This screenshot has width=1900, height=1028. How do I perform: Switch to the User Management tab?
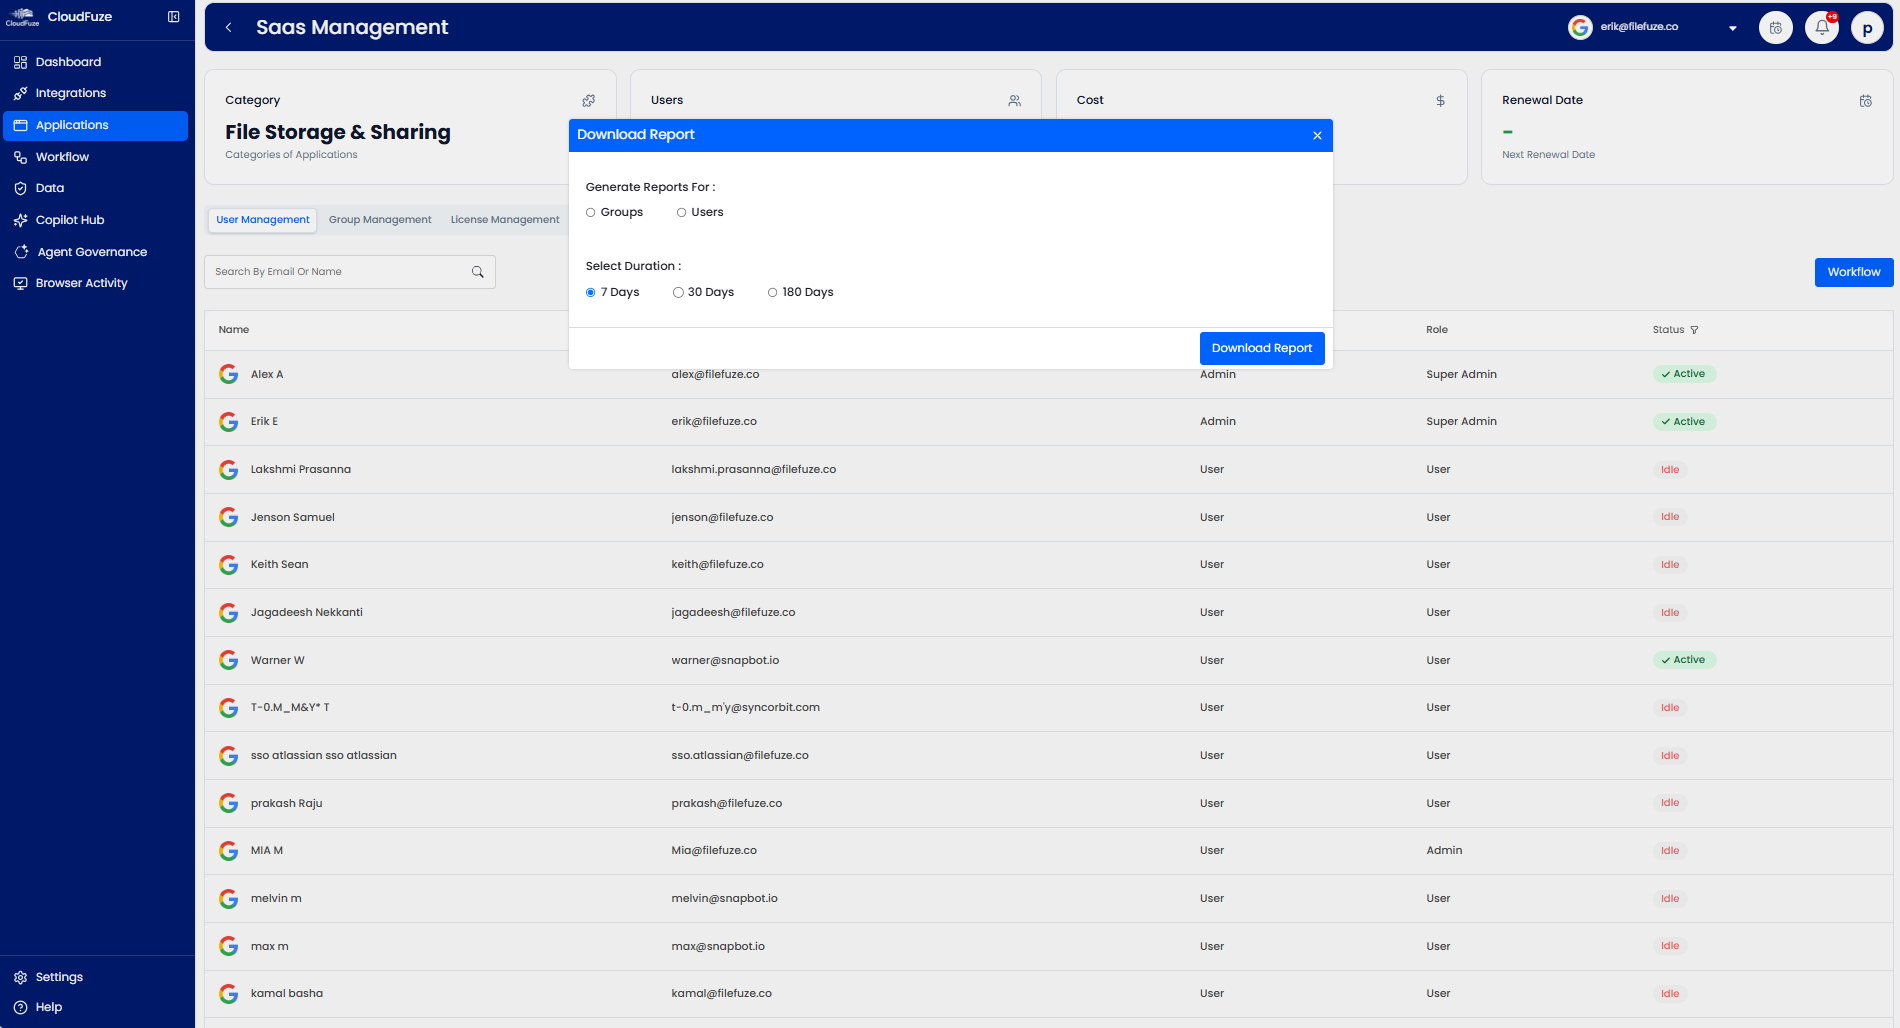pos(263,220)
